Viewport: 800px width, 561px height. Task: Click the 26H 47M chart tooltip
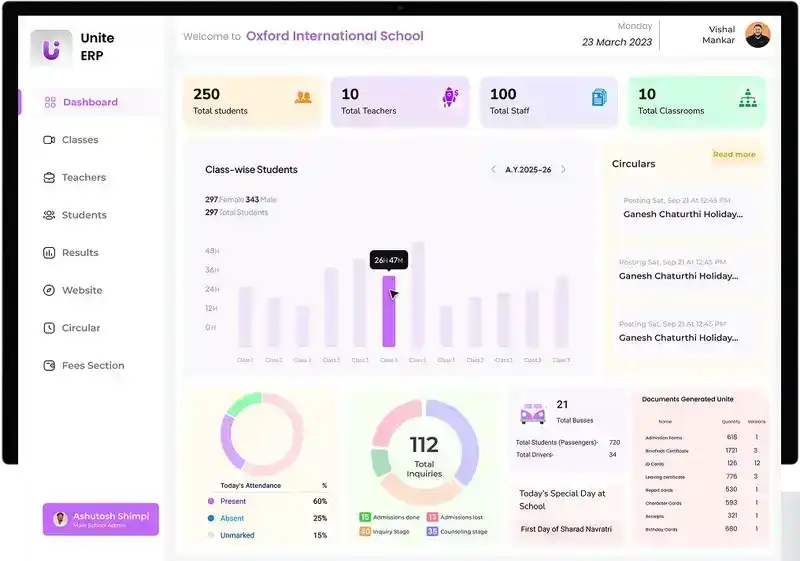tap(389, 260)
